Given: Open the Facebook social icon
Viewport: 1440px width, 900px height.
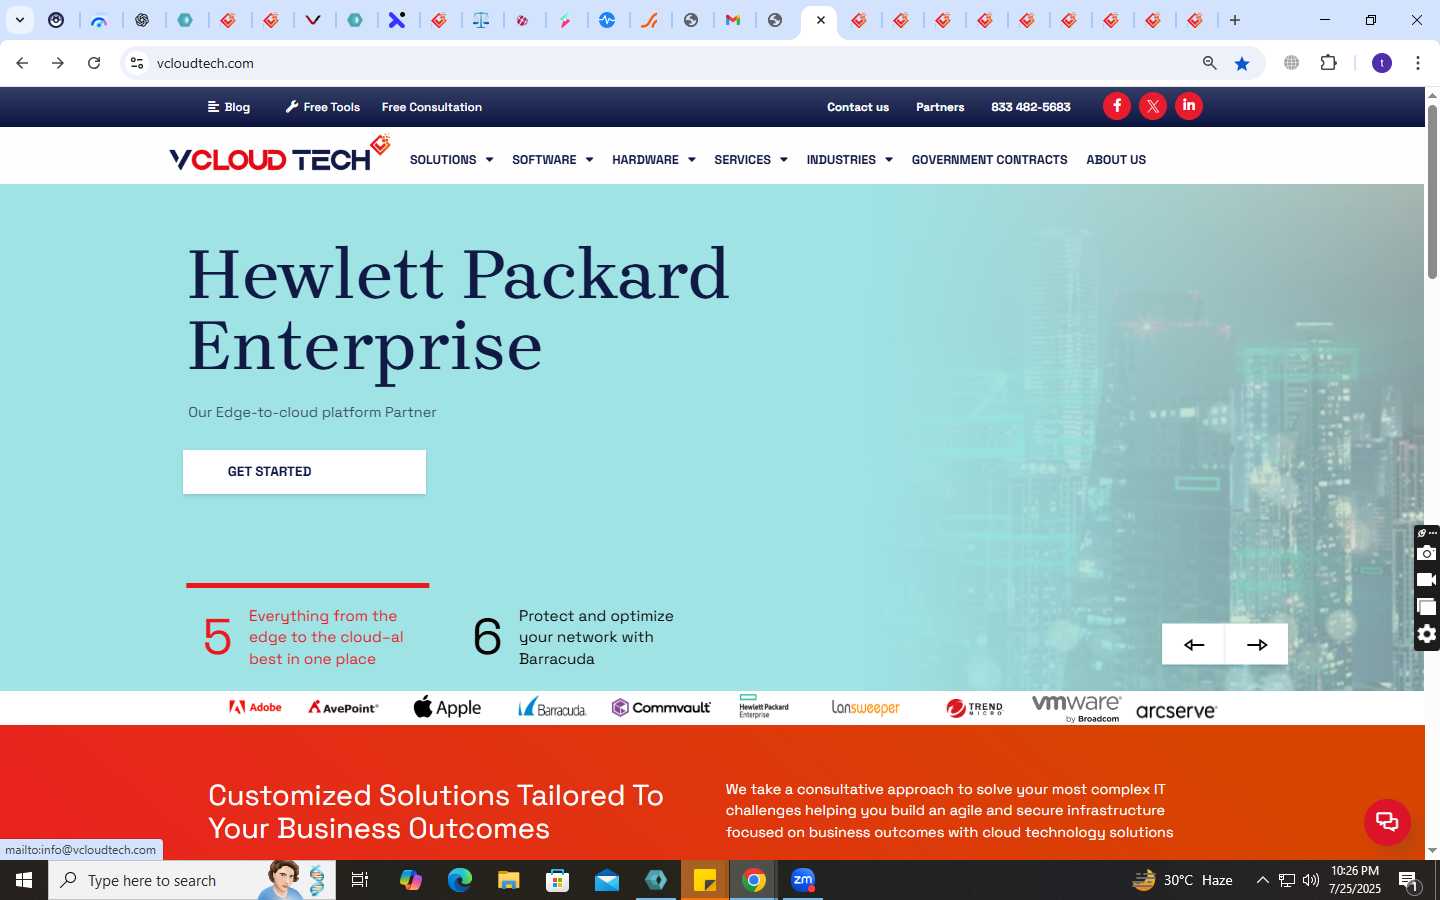Looking at the screenshot, I should tap(1117, 106).
